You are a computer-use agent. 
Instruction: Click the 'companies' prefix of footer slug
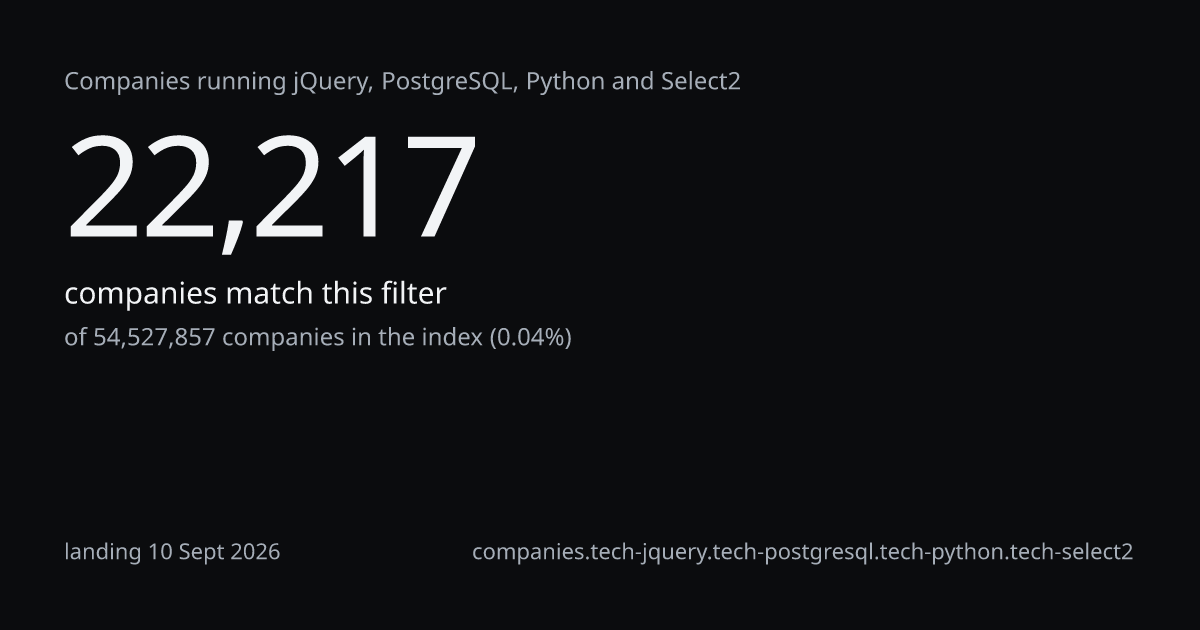(527, 552)
